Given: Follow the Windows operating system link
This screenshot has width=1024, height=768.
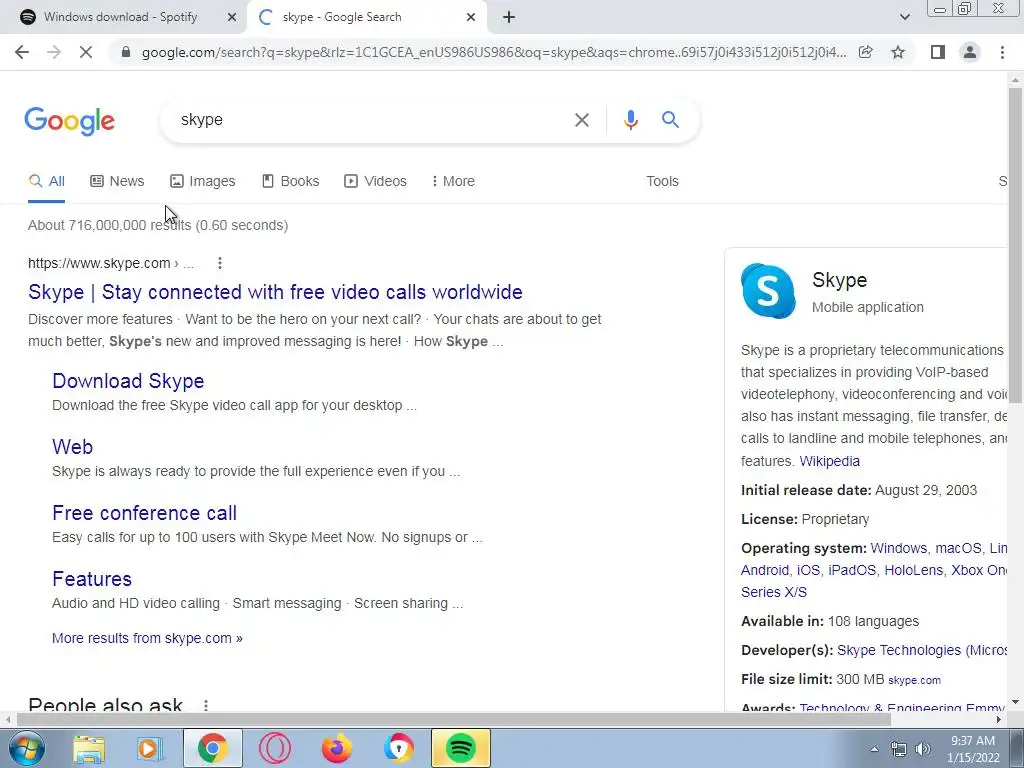Looking at the screenshot, I should [x=899, y=549].
